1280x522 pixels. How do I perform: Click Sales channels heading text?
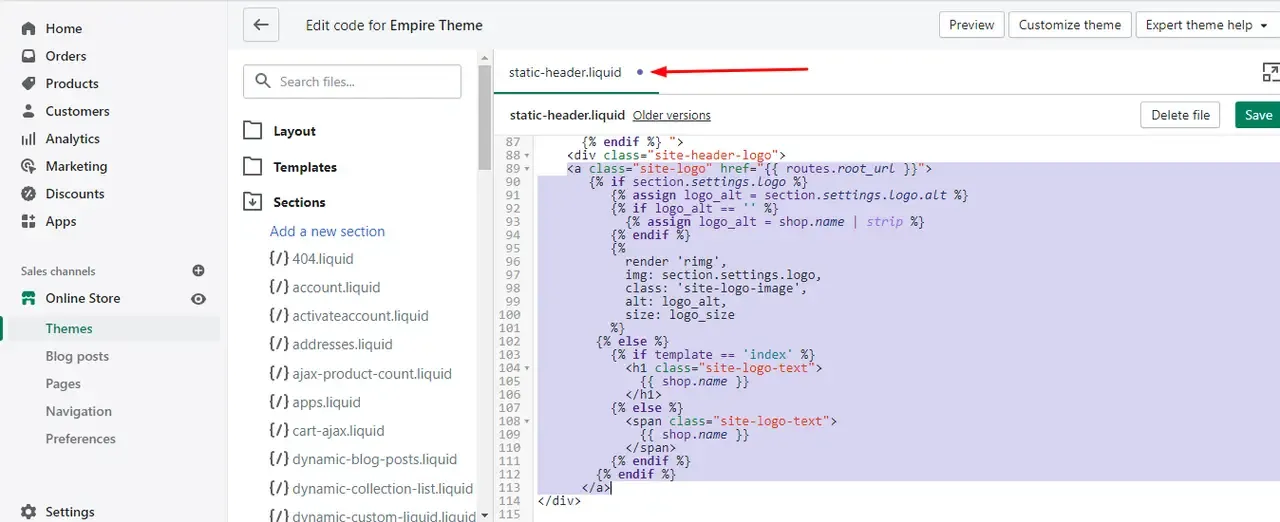tap(58, 271)
